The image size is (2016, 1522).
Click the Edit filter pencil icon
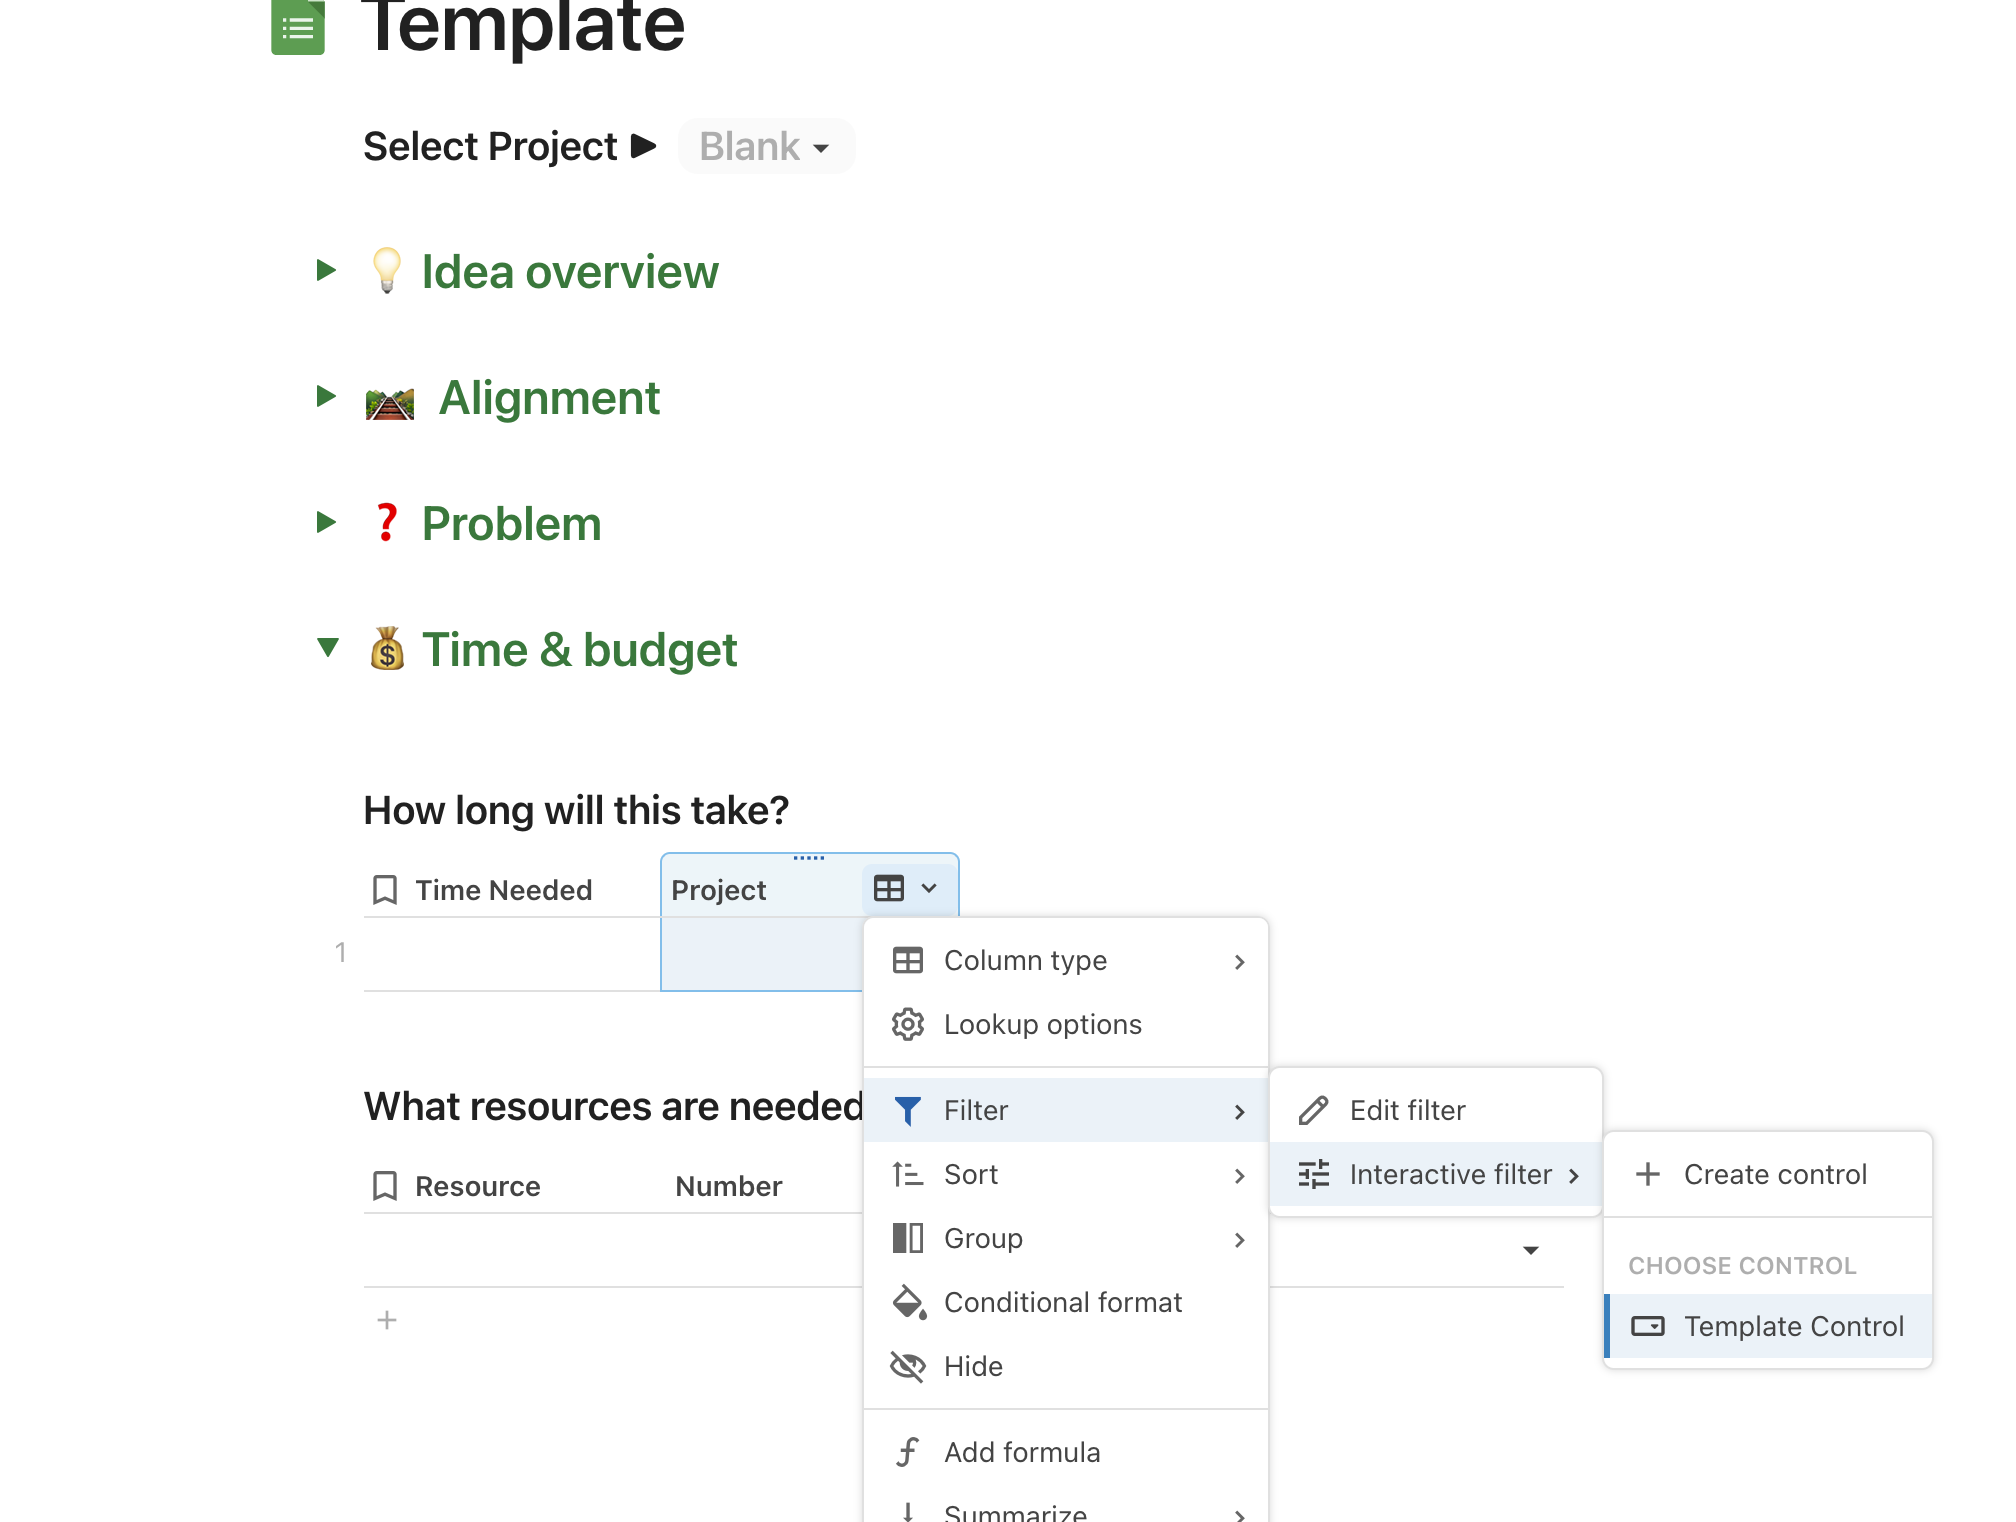pos(1313,1110)
